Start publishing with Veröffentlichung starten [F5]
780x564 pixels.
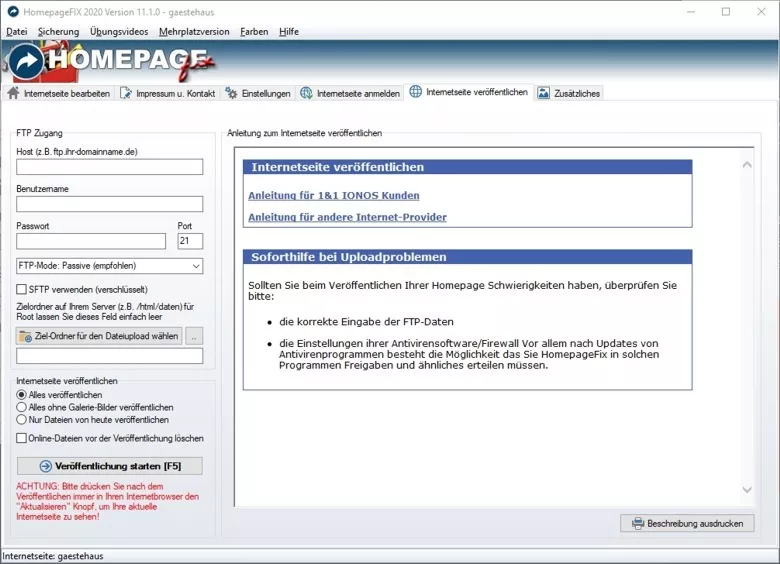pyautogui.click(x=110, y=466)
